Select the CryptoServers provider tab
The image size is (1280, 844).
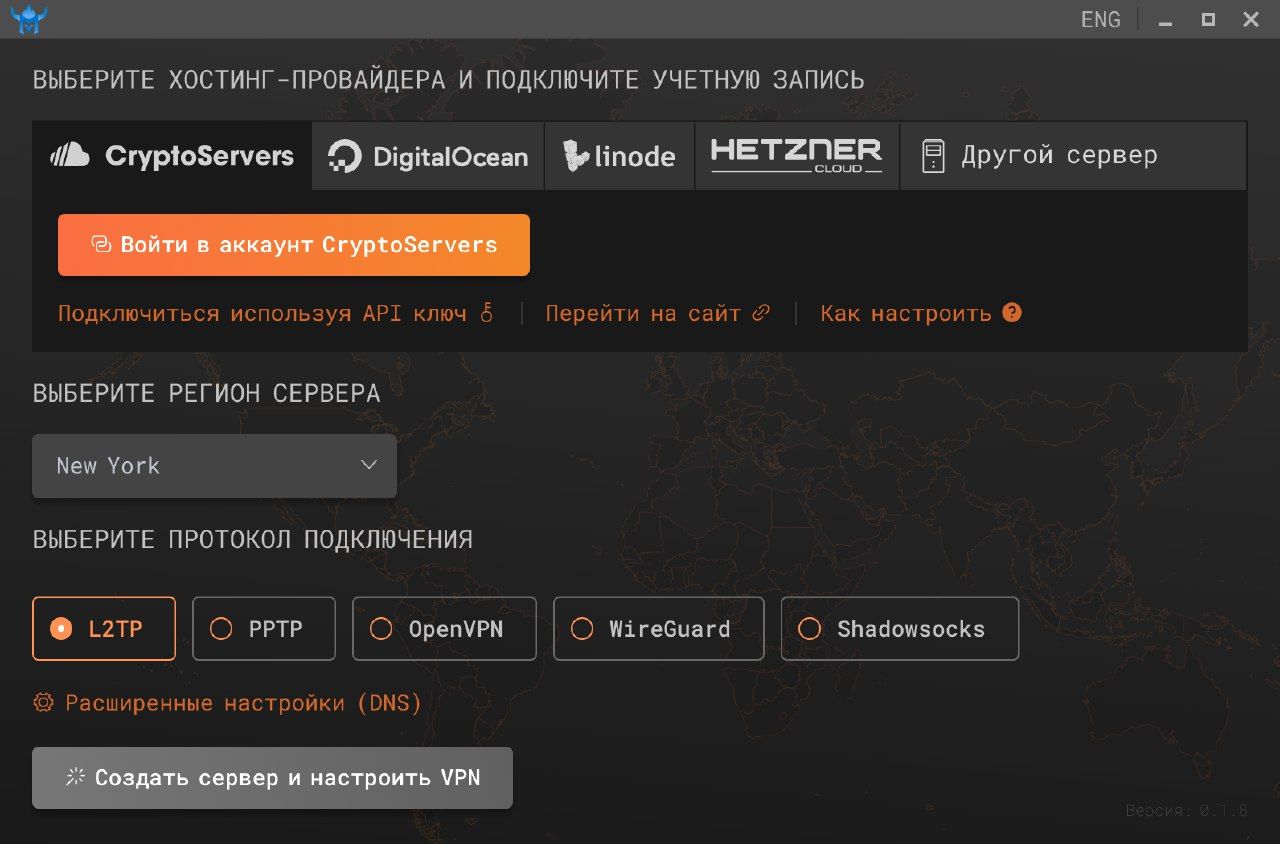click(x=172, y=156)
